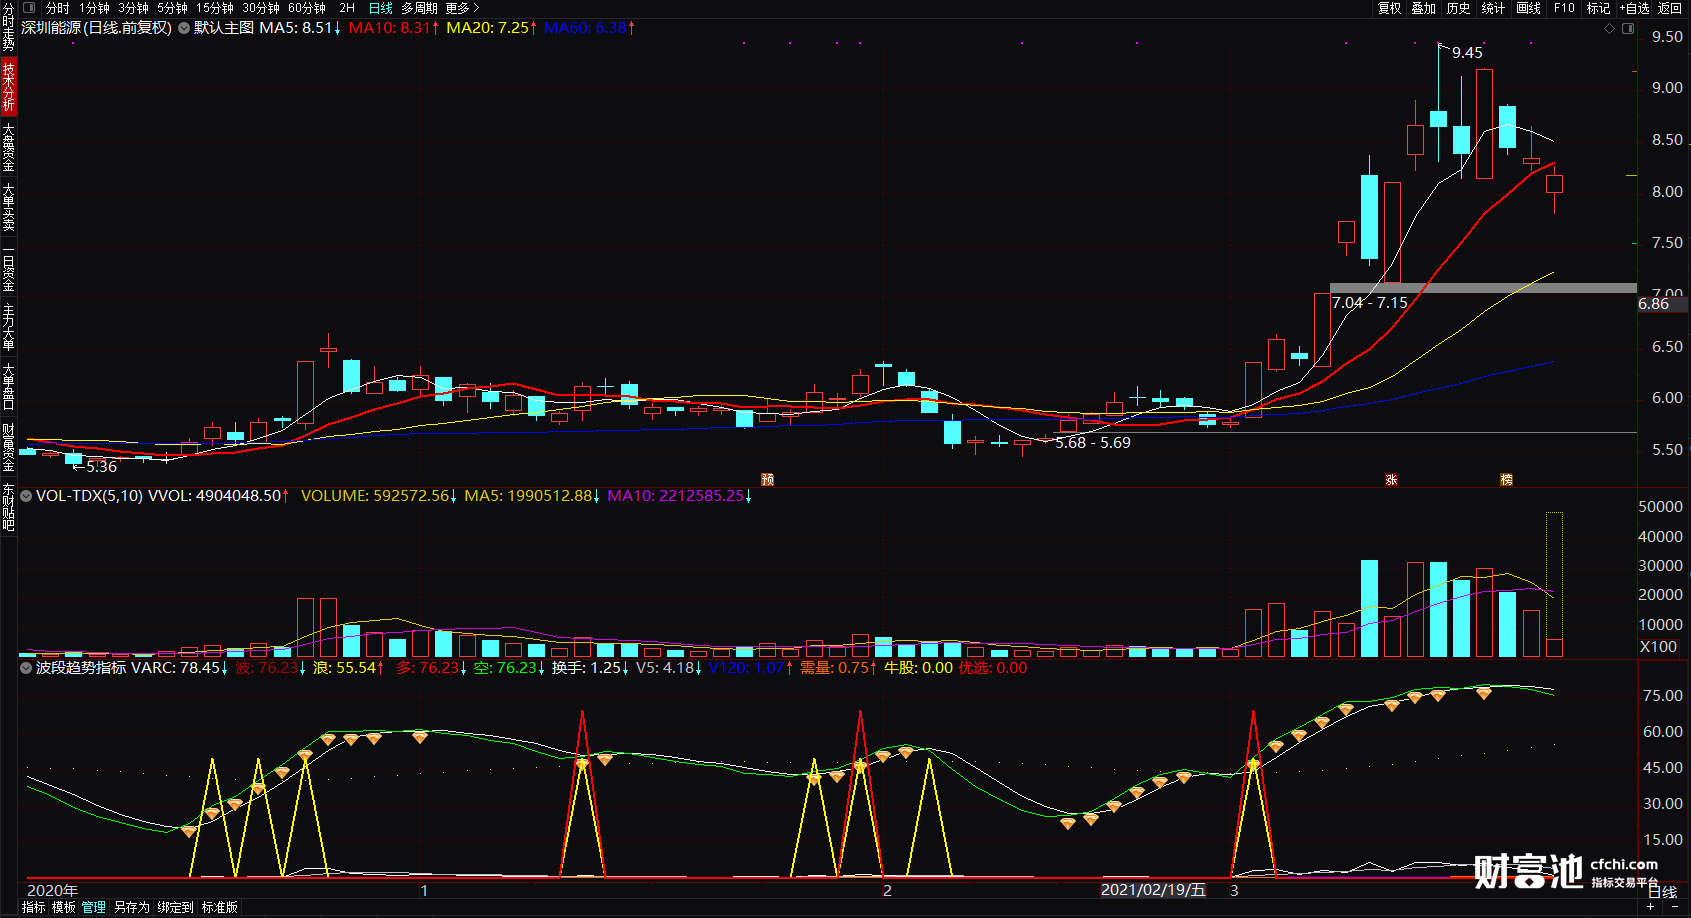Open 技术分析 sidebar tab

tap(8, 86)
